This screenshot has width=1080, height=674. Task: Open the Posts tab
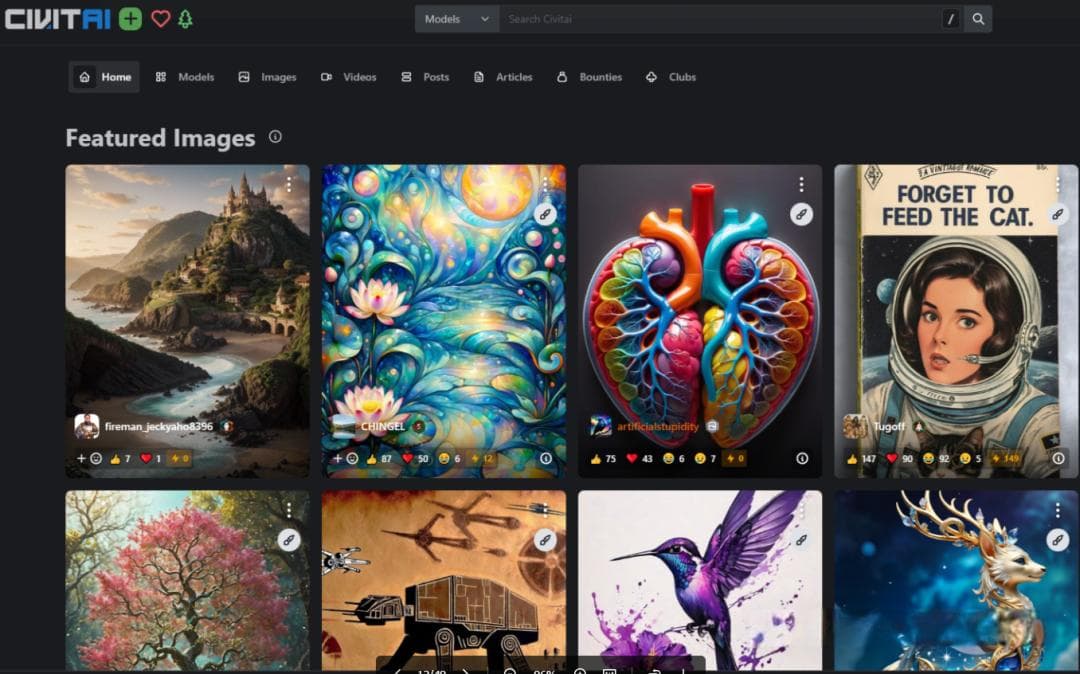click(x=425, y=77)
